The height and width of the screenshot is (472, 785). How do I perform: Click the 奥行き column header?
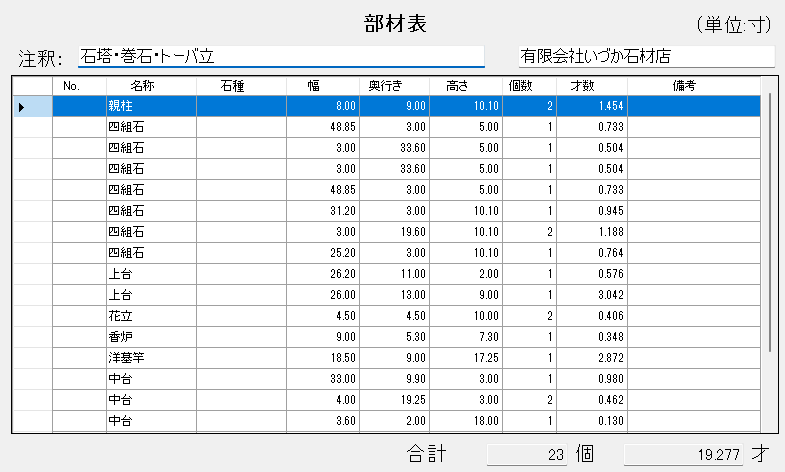tap(395, 86)
